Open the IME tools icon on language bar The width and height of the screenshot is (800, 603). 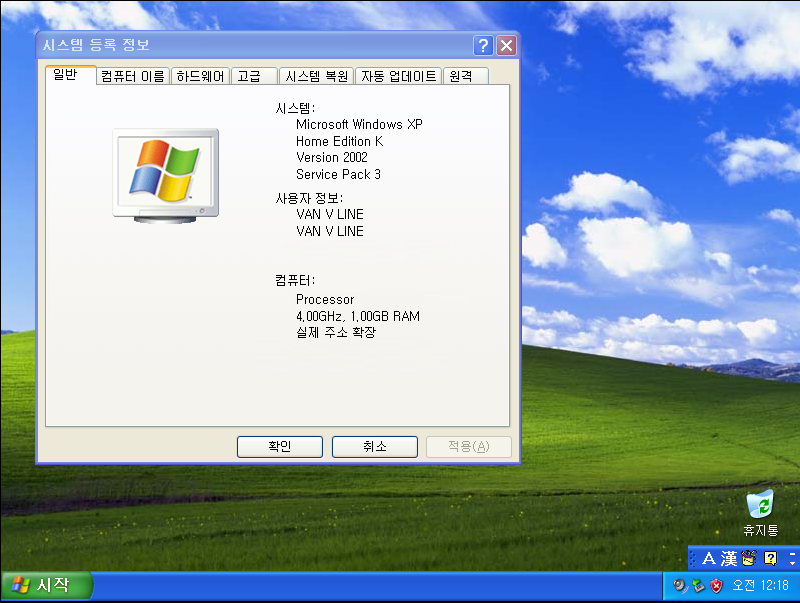point(749,558)
